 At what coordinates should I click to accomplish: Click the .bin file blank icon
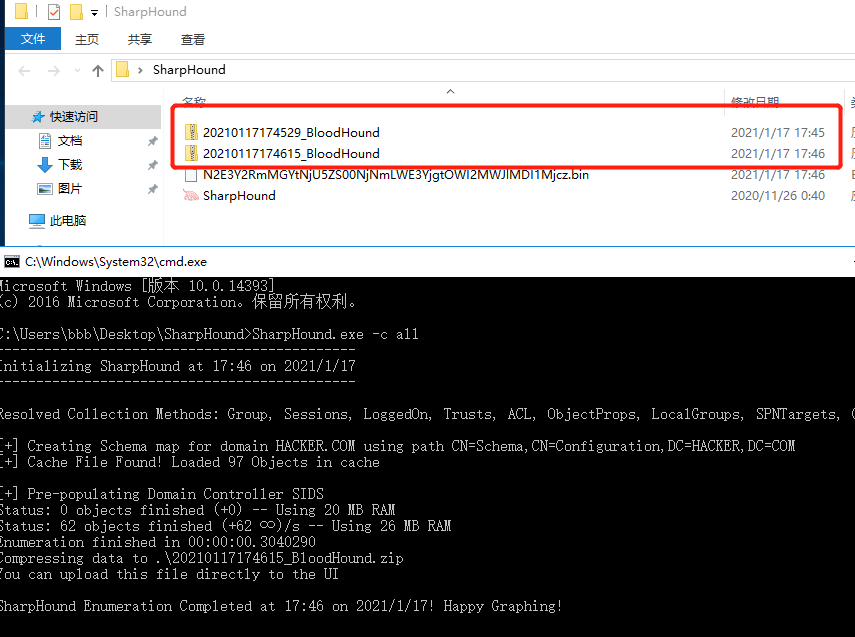(x=191, y=175)
